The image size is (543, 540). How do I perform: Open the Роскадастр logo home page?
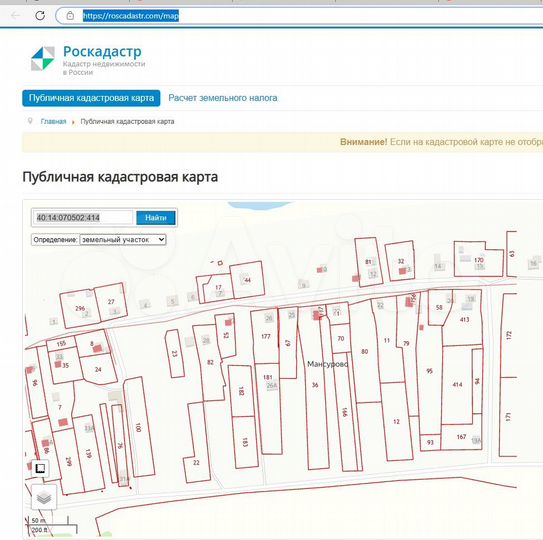coord(43,58)
